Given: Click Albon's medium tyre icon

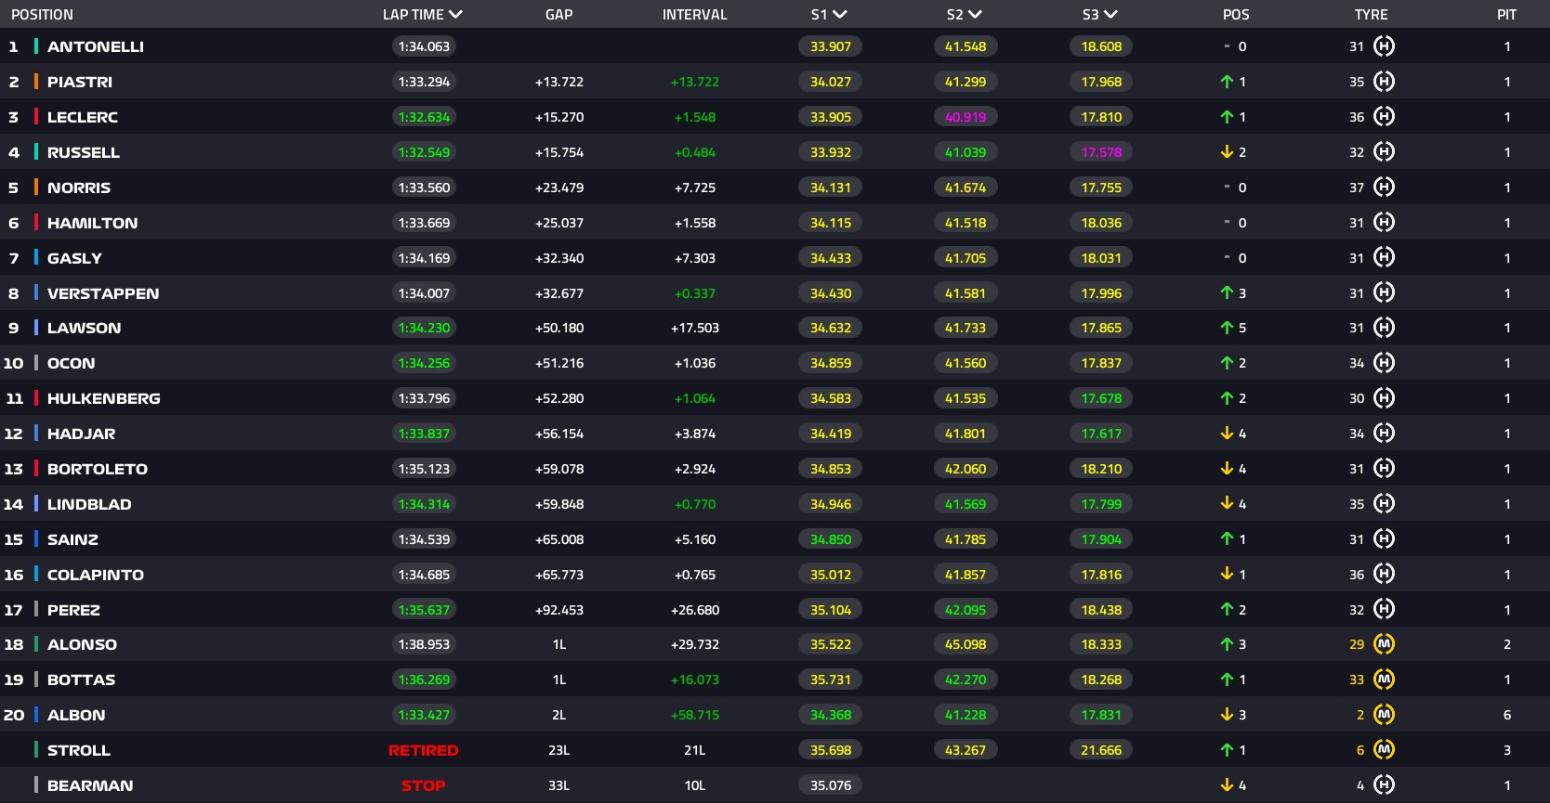Looking at the screenshot, I should 1384,715.
